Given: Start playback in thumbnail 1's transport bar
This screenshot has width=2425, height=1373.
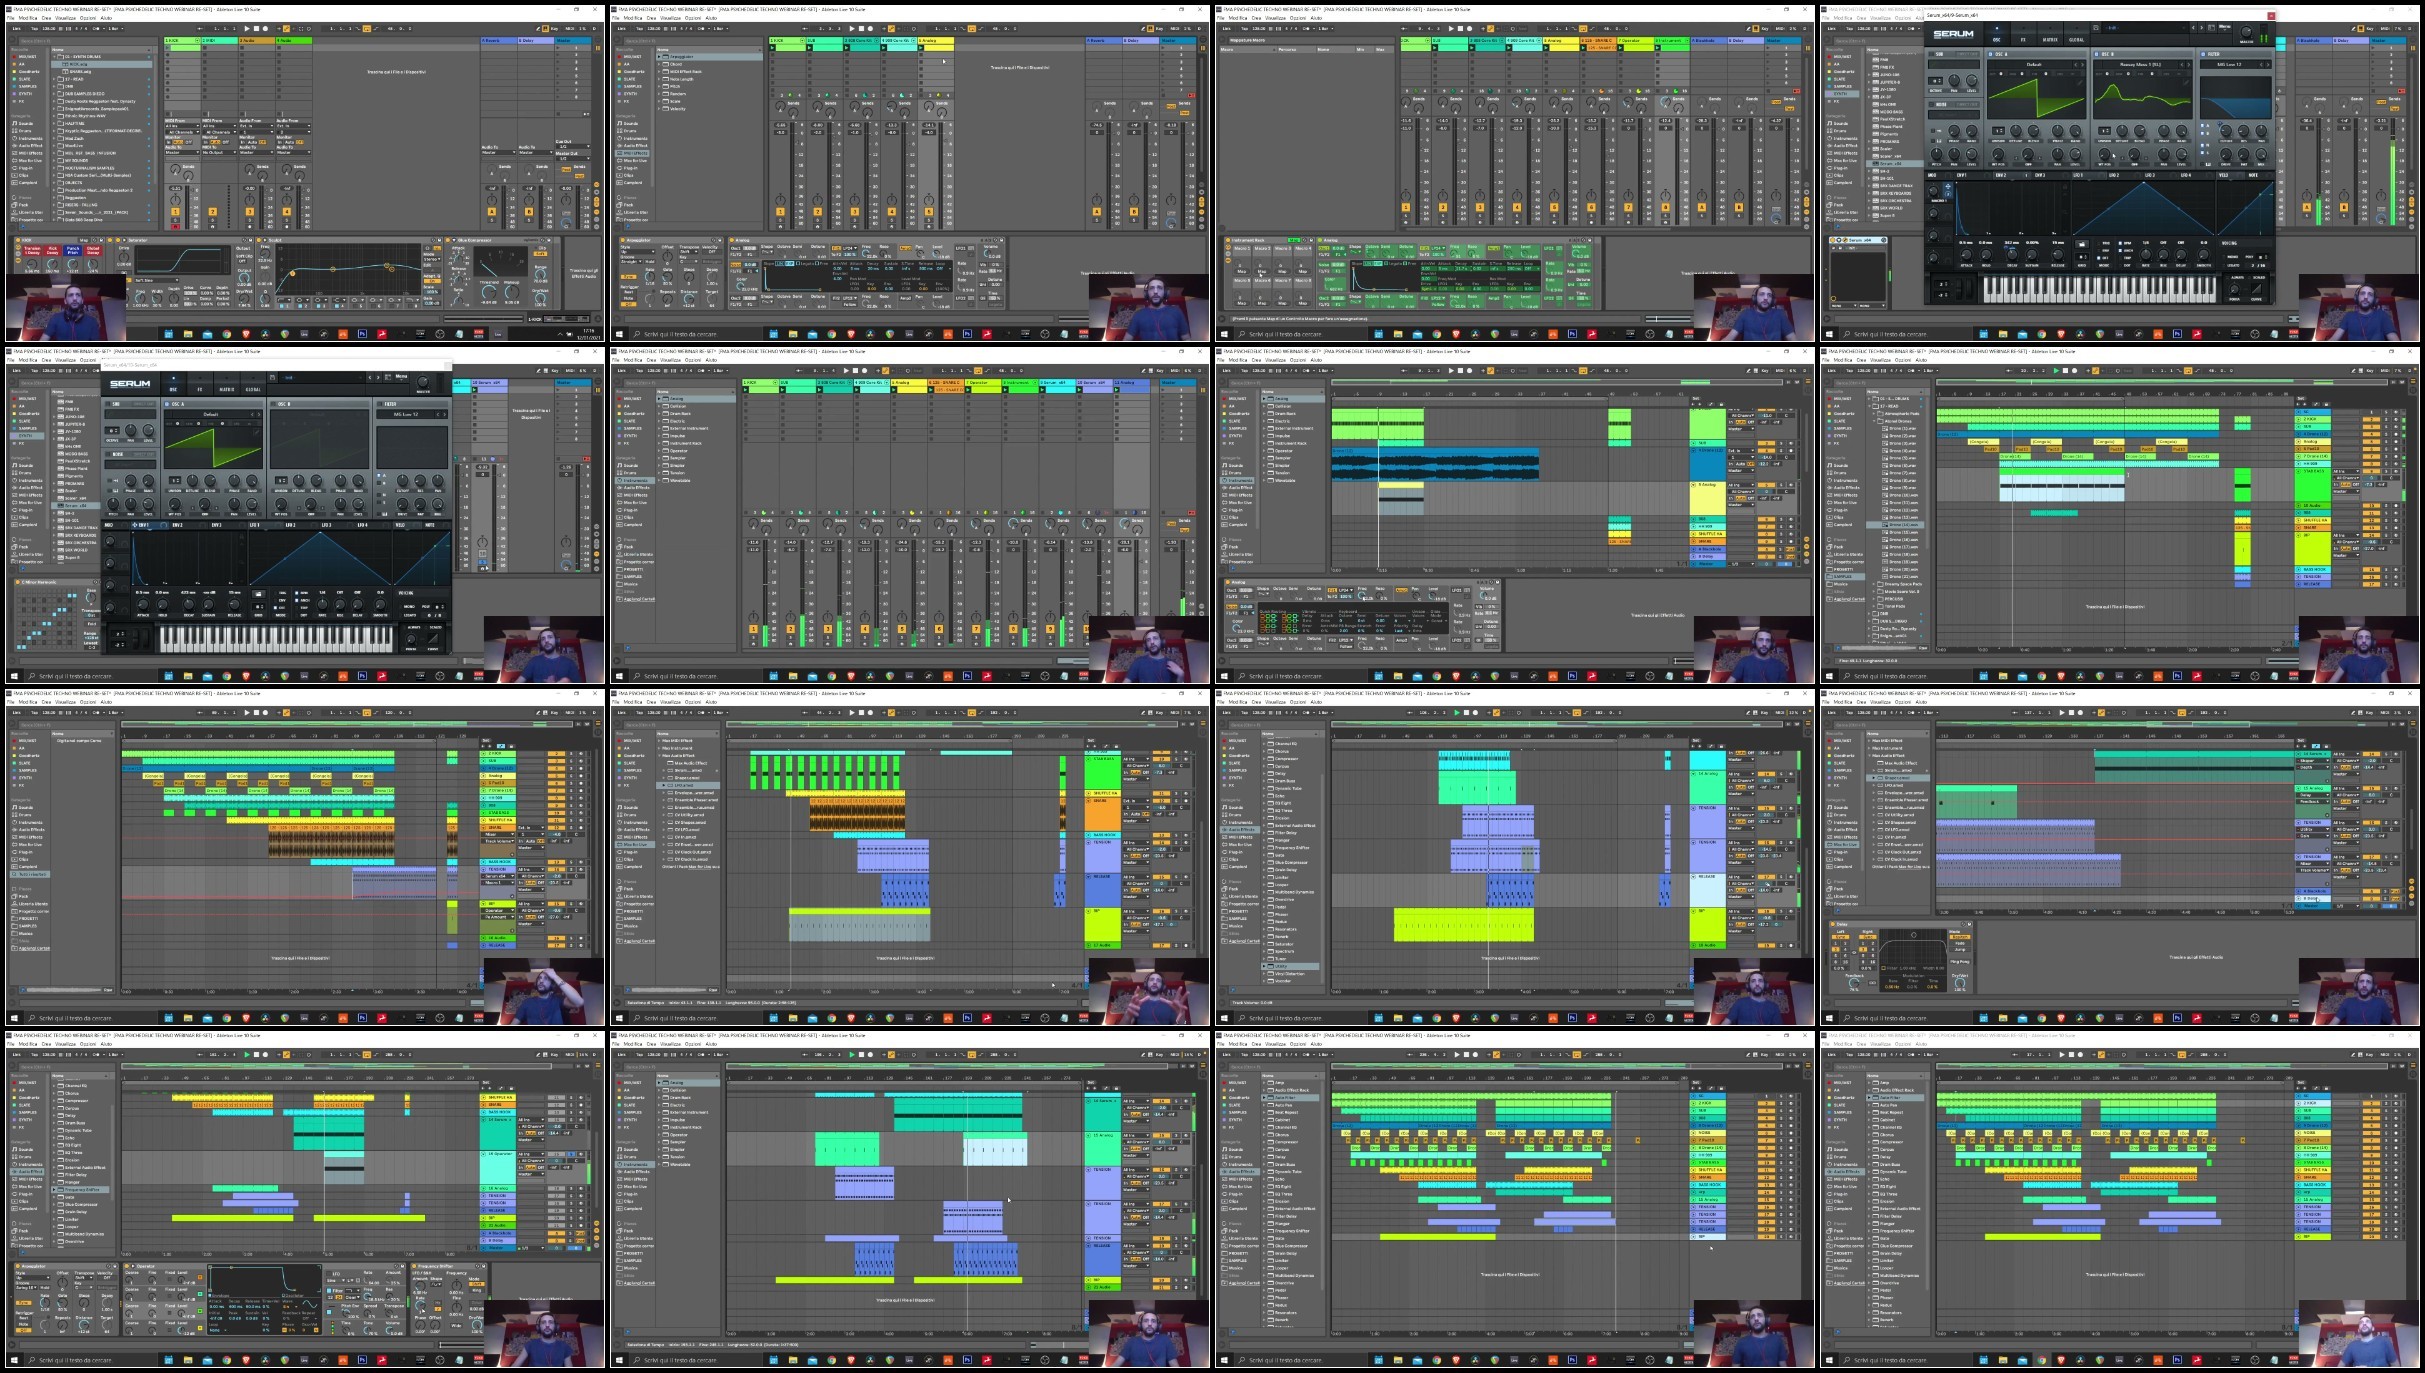Looking at the screenshot, I should (247, 28).
